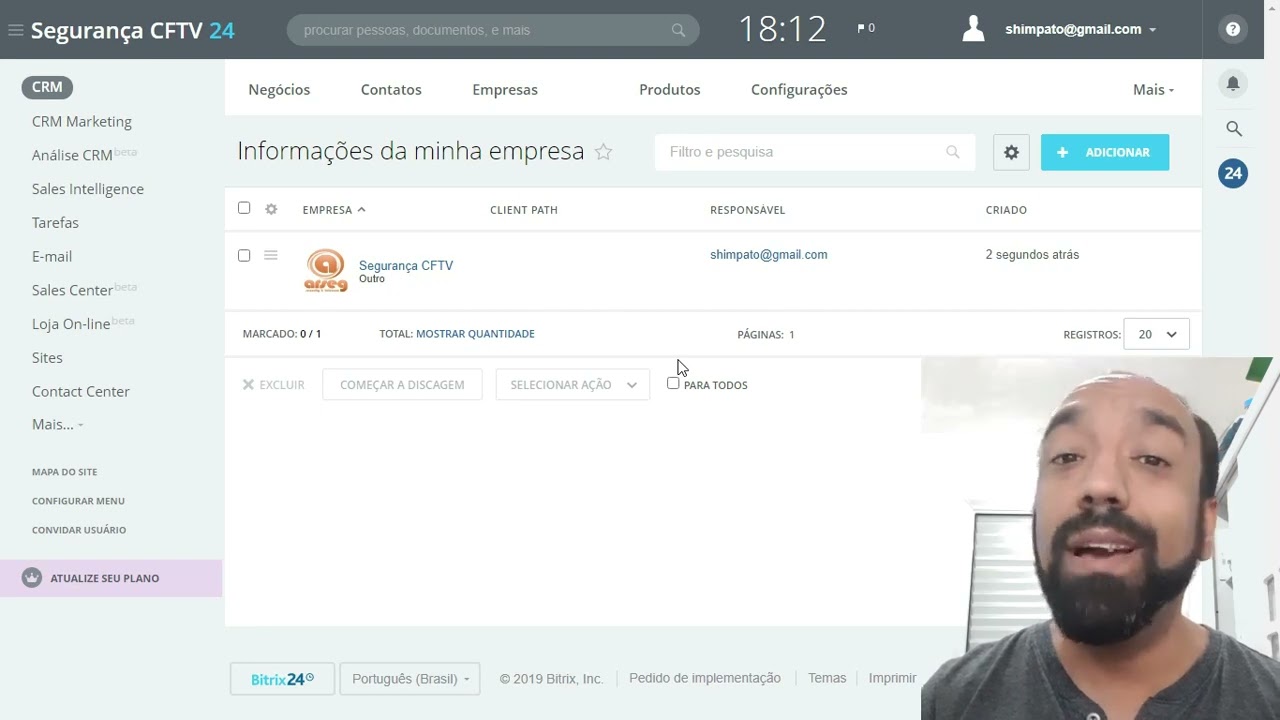This screenshot has height=720, width=1280.
Task: Expand Mais... in the left sidebar
Action: (x=57, y=424)
